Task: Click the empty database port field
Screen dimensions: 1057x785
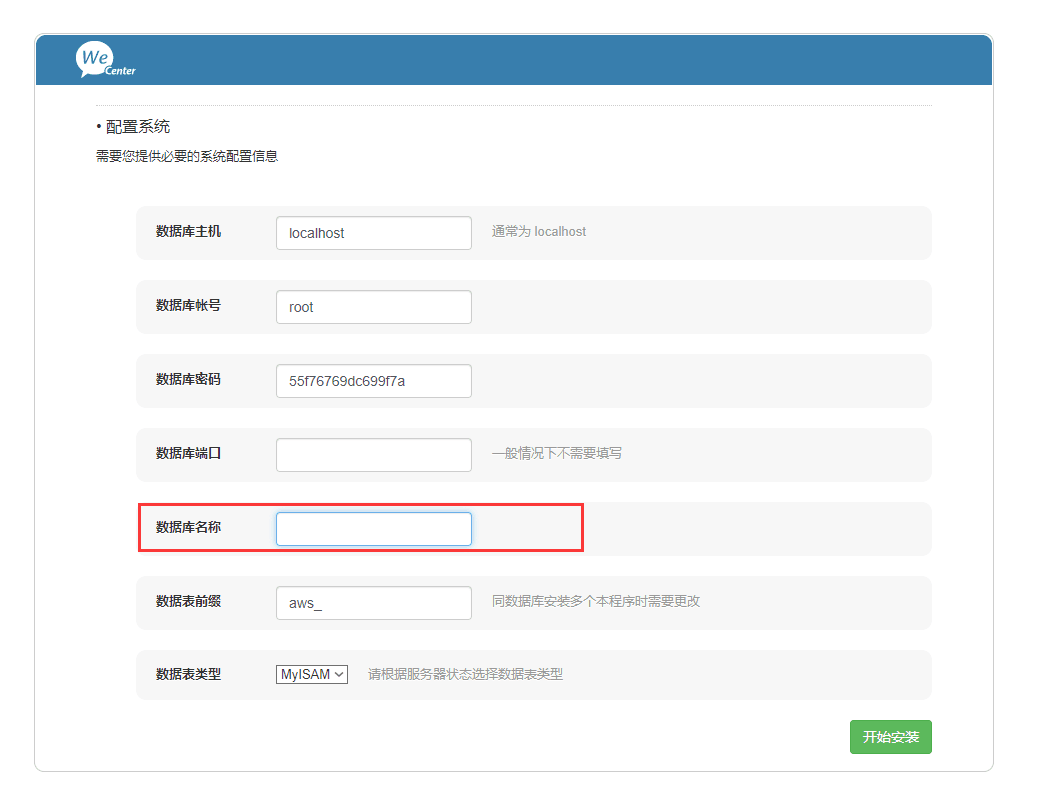Action: click(x=373, y=455)
